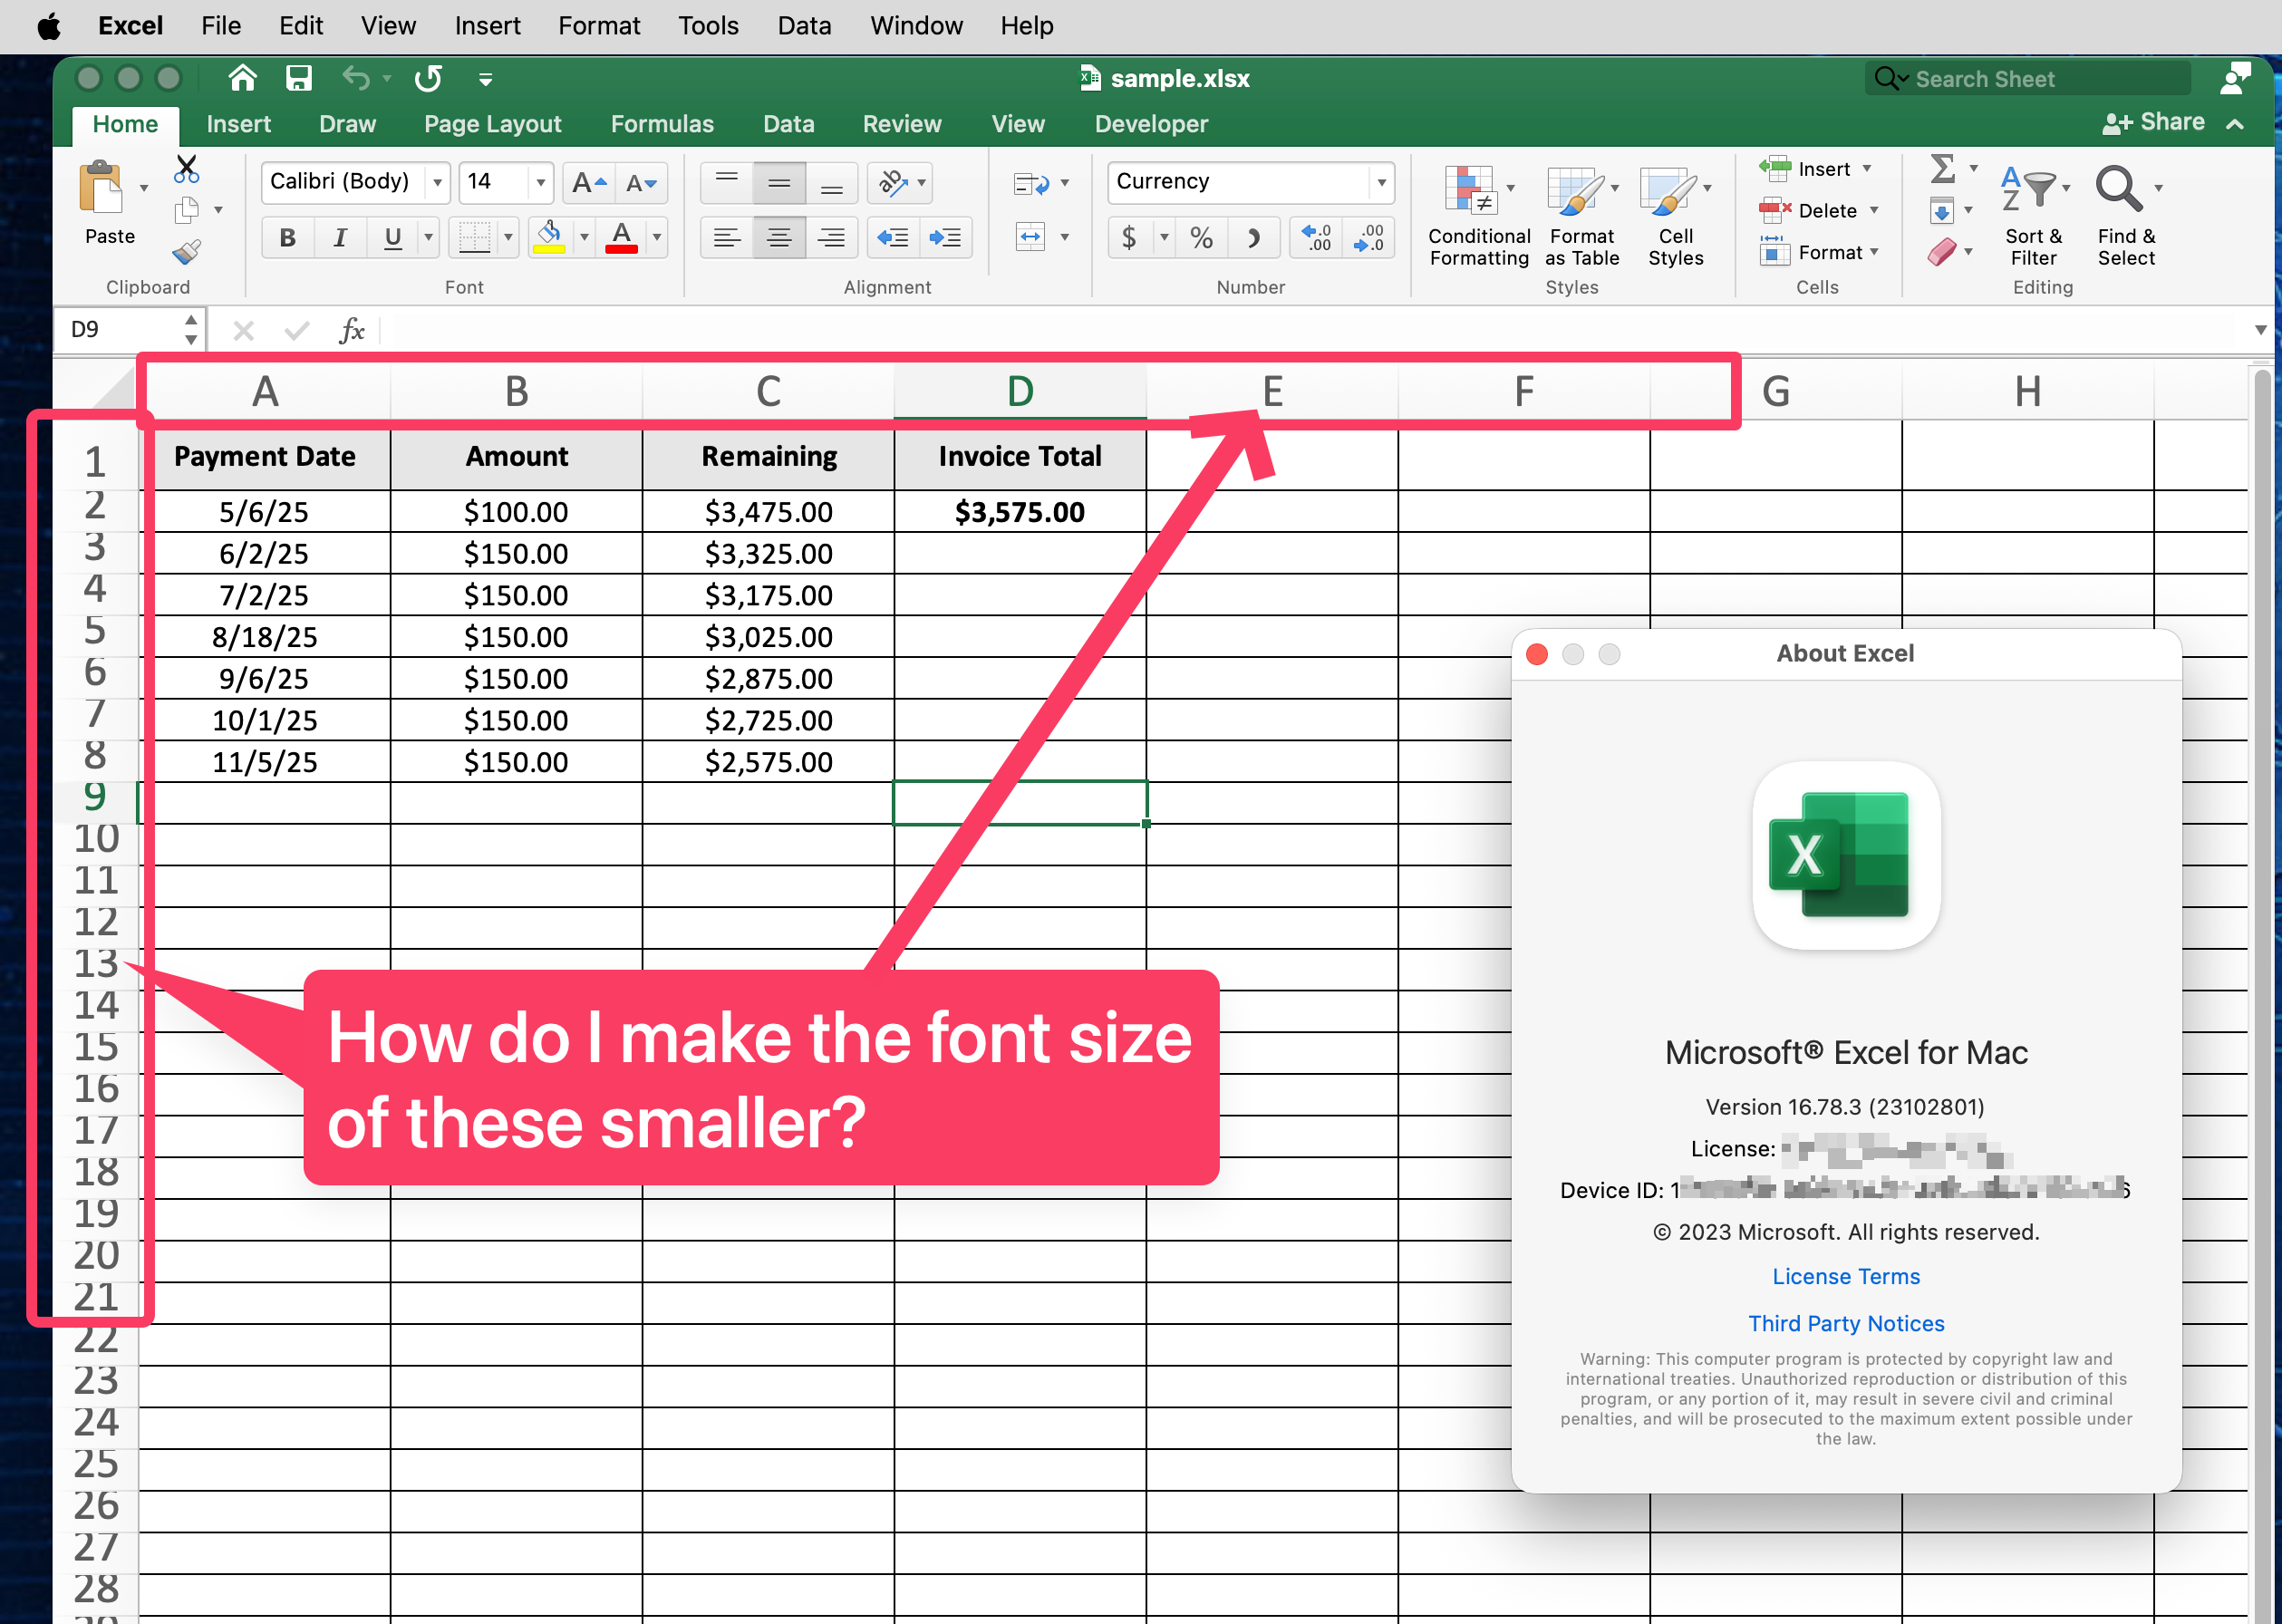2282x1624 pixels.
Task: Open Conditional Formatting options
Action: [x=1479, y=216]
